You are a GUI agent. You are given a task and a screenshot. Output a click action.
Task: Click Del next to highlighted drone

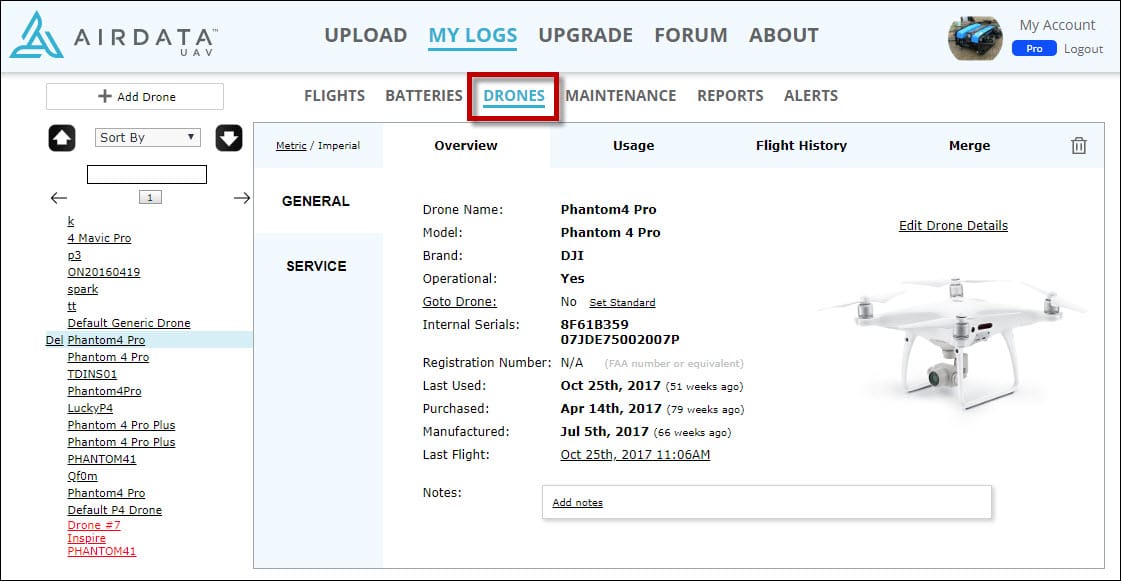(54, 340)
